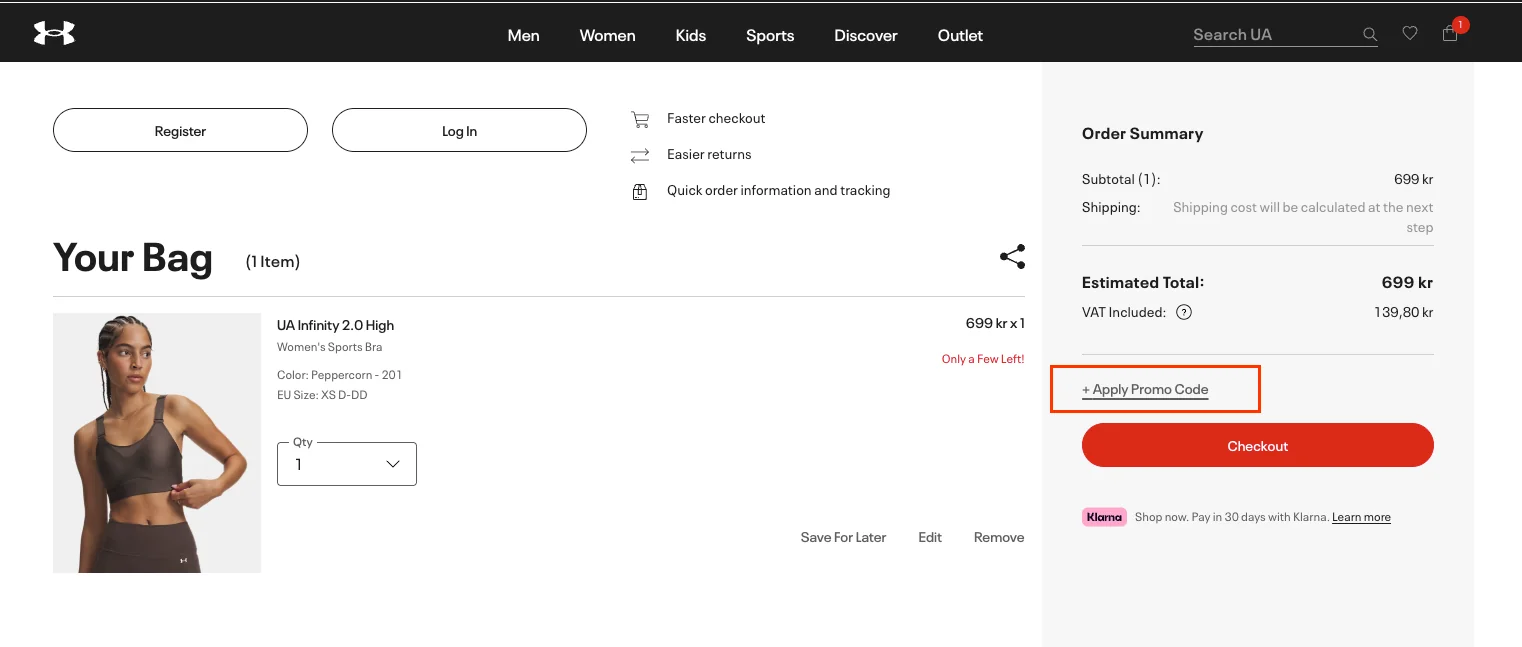
Task: Click the Easier returns arrows icon
Action: [640, 155]
